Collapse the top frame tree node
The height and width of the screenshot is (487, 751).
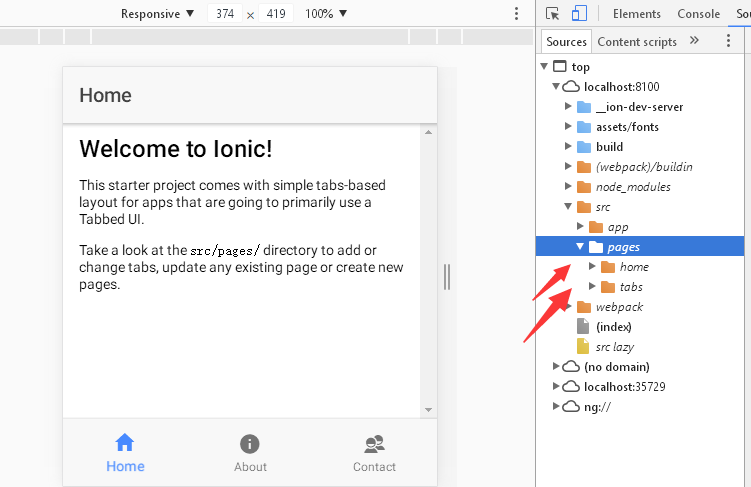point(544,66)
